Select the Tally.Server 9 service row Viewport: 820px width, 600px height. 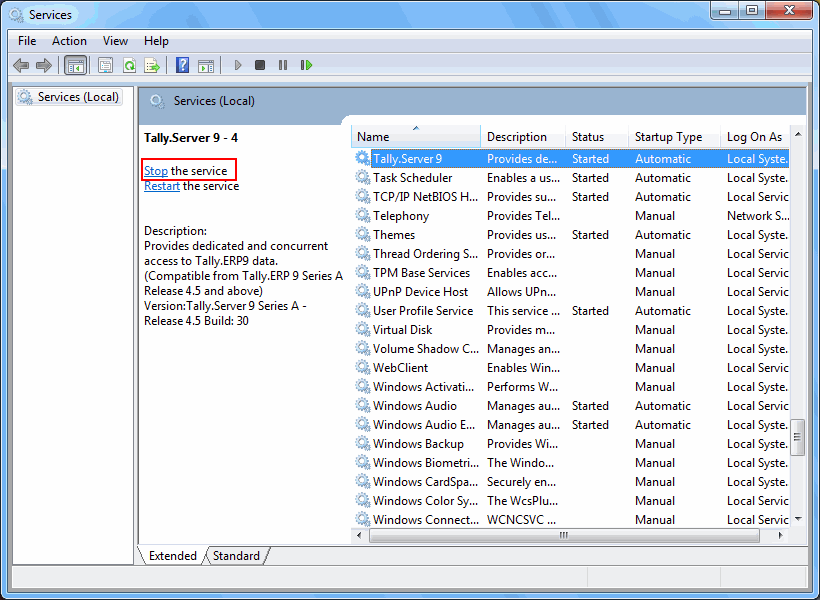pyautogui.click(x=571, y=159)
